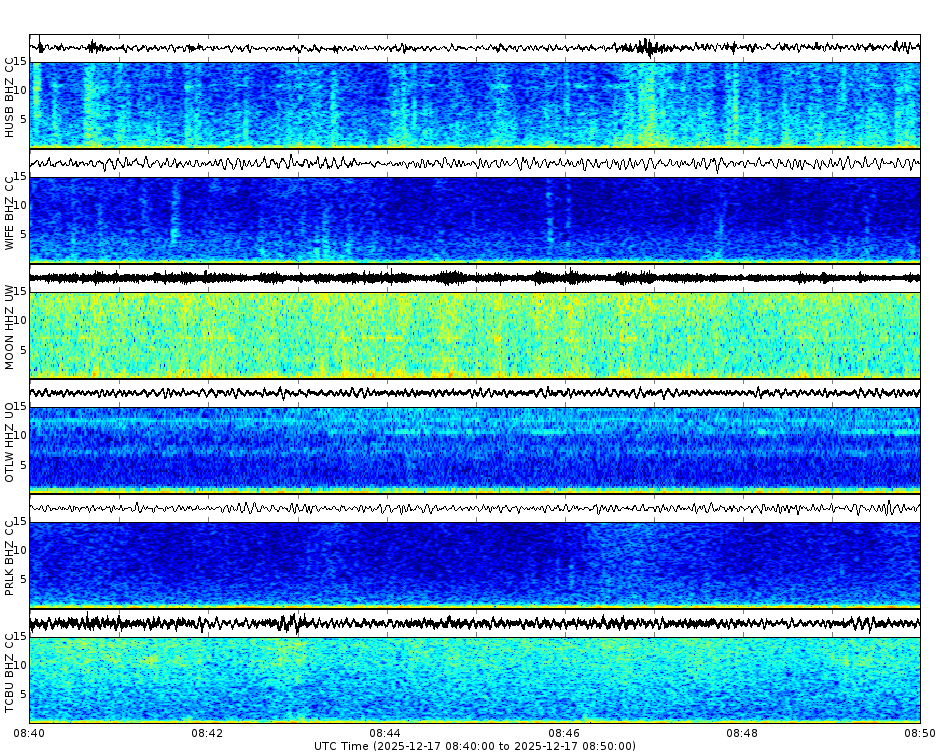Click the HUSB BHZ CC station label
The height and width of the screenshot is (756, 950).
[x=10, y=95]
